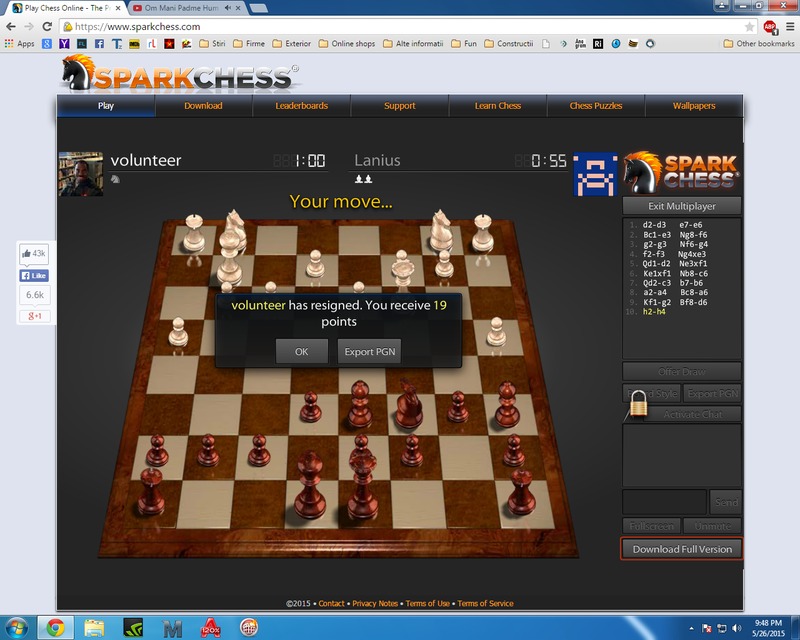Viewport: 800px width, 640px height.
Task: Open the AdBlock Plus extension icon
Action: pyautogui.click(x=770, y=27)
